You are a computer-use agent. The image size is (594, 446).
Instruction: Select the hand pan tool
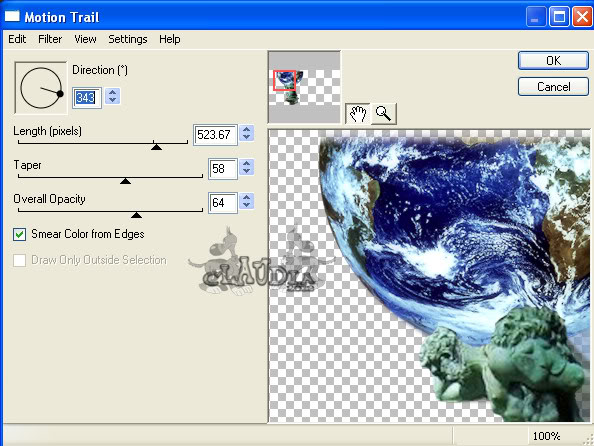pos(358,113)
